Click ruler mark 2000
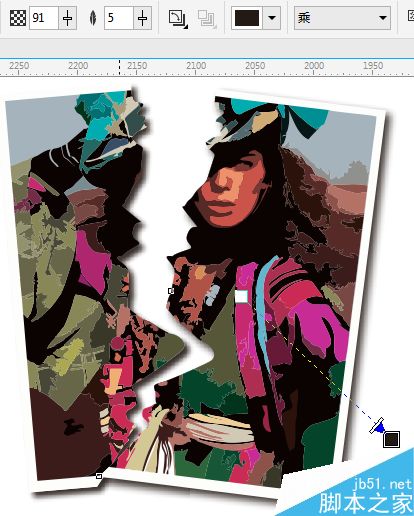Image resolution: width=414 pixels, height=516 pixels. (x=314, y=66)
